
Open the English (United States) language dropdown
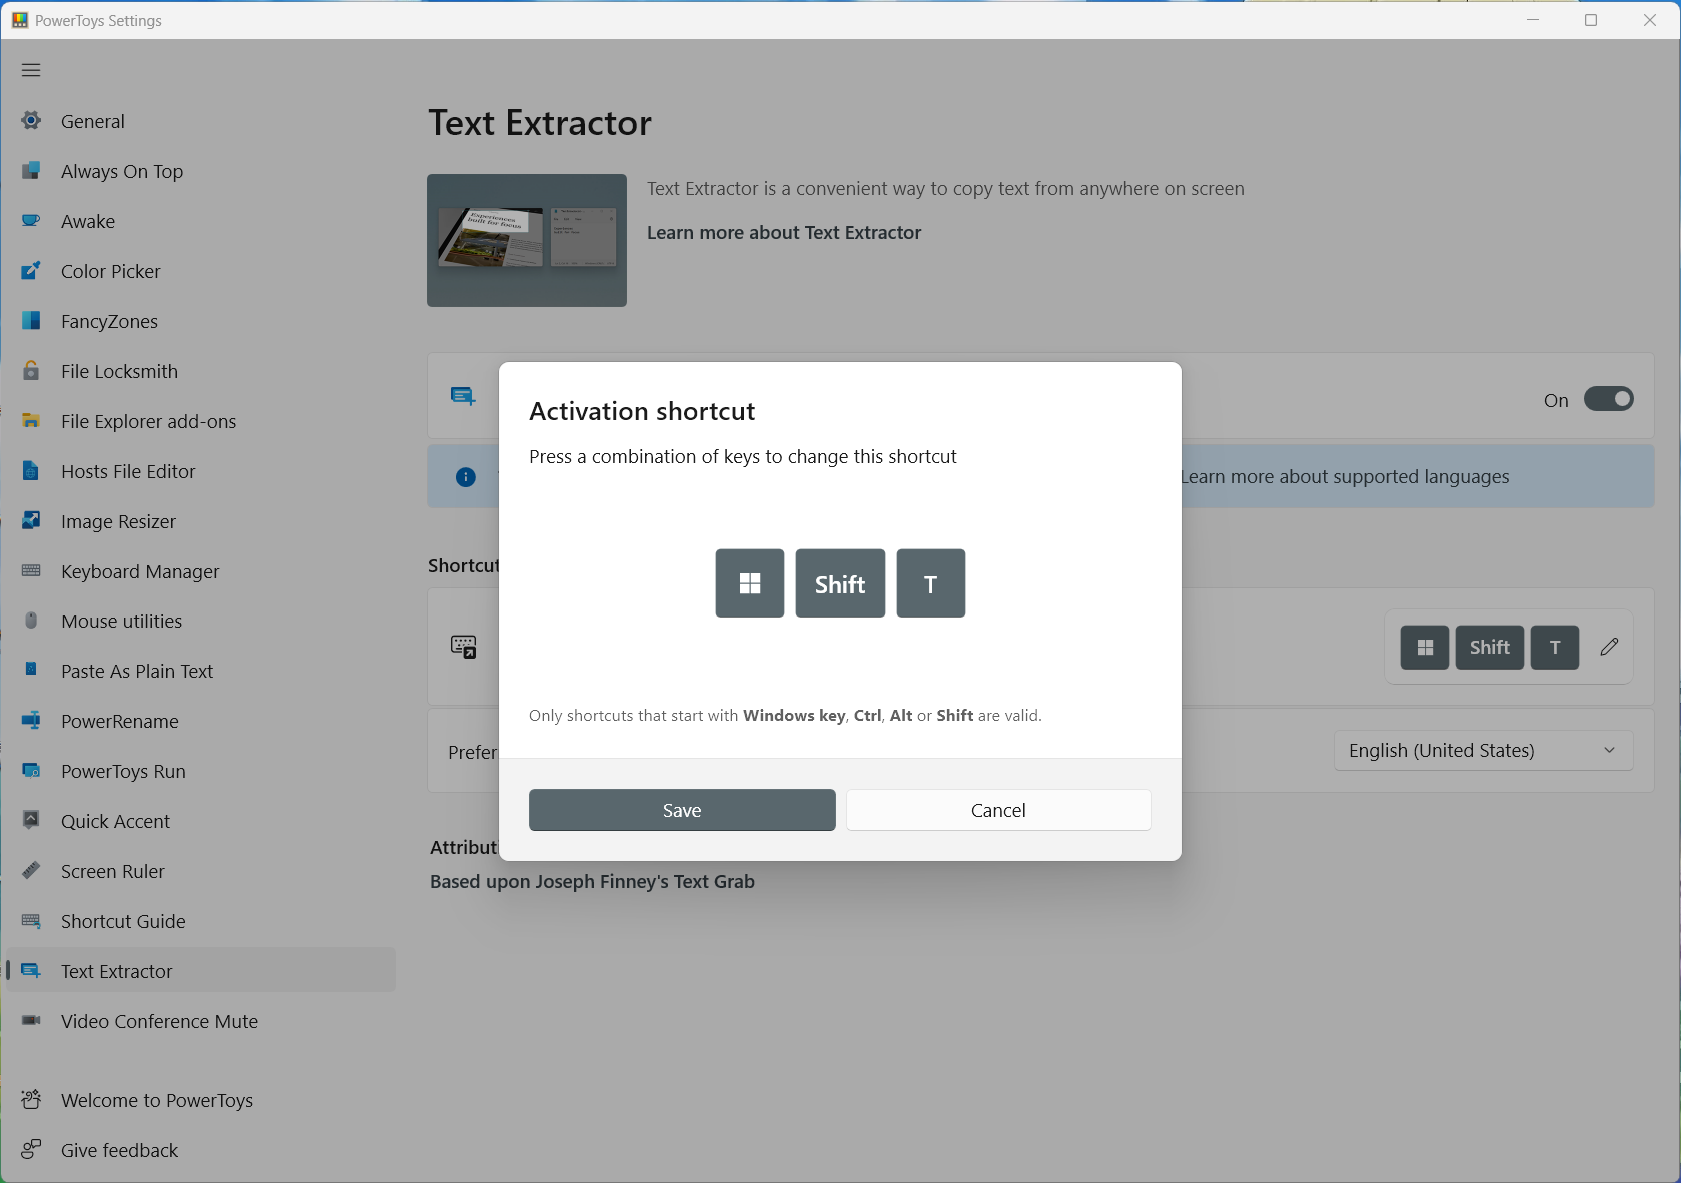[x=1482, y=750]
